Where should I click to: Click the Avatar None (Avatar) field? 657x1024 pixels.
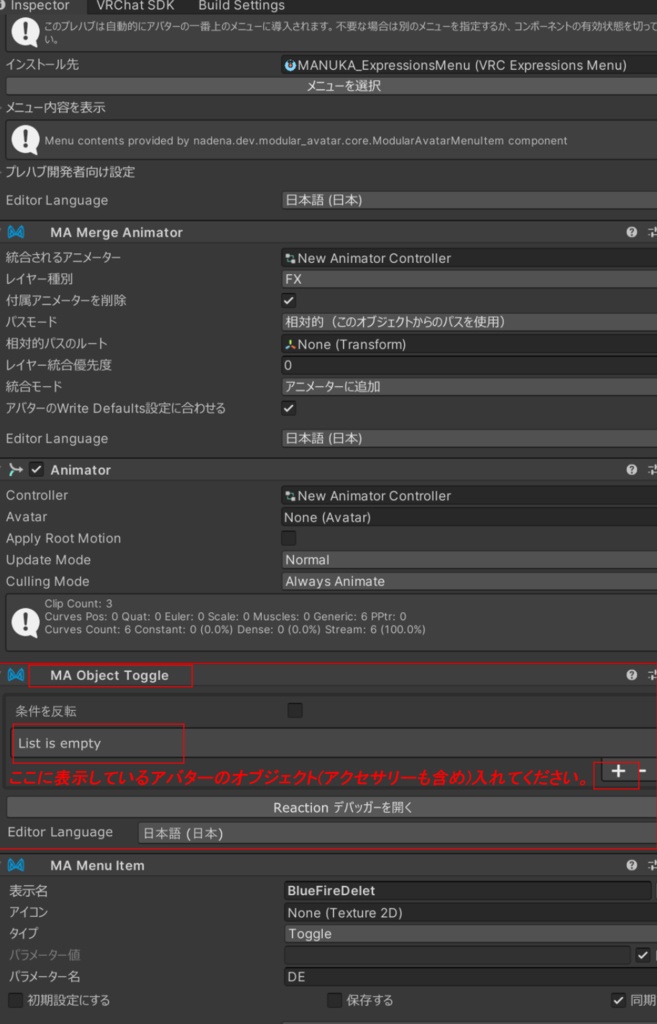coord(469,517)
